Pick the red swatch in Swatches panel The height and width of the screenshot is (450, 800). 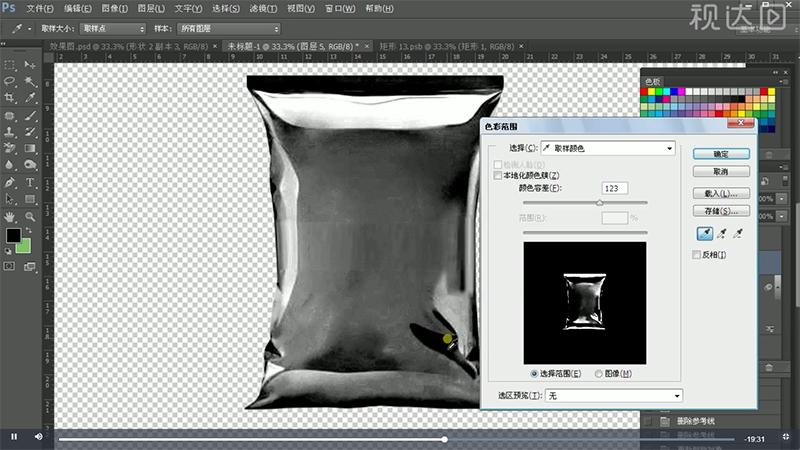[643, 92]
